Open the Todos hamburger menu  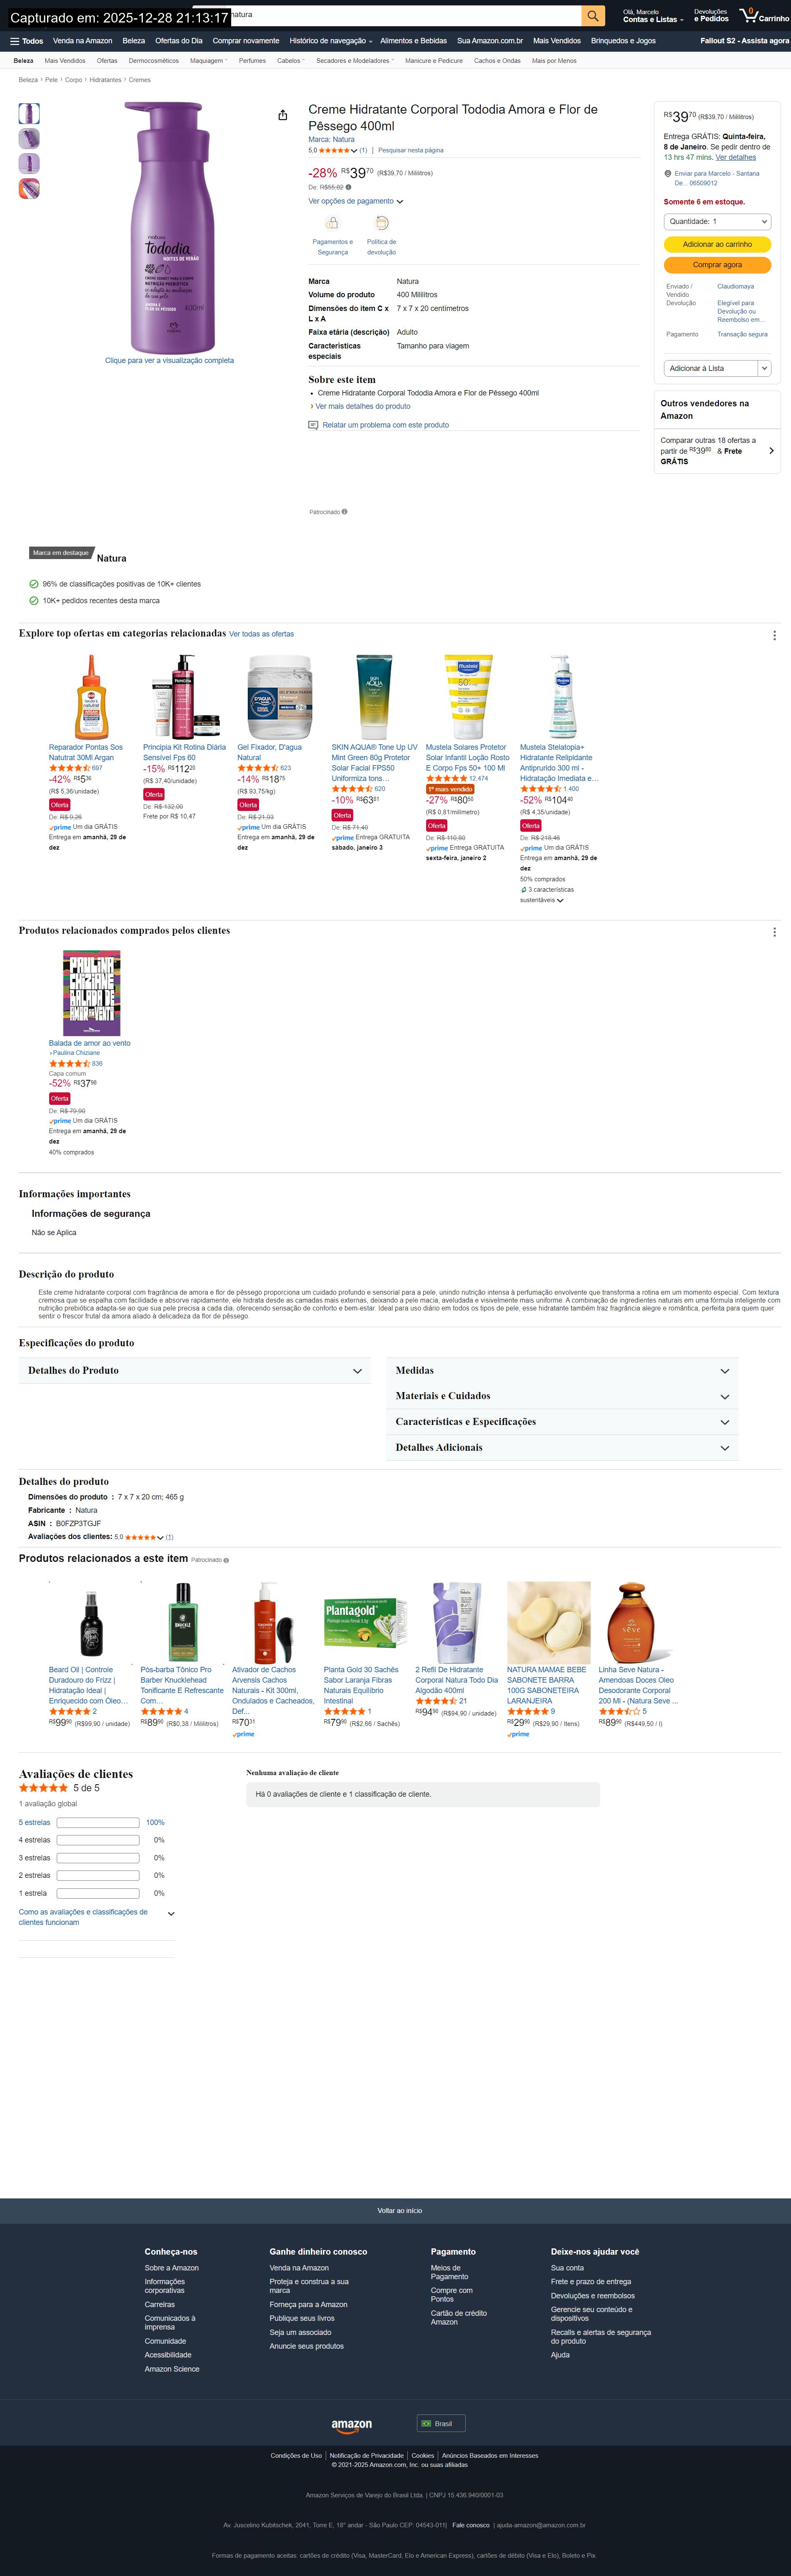click(26, 41)
